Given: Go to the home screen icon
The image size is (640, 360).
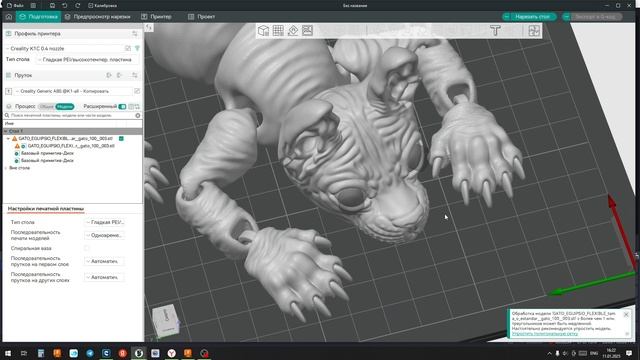Looking at the screenshot, I should click(x=9, y=17).
